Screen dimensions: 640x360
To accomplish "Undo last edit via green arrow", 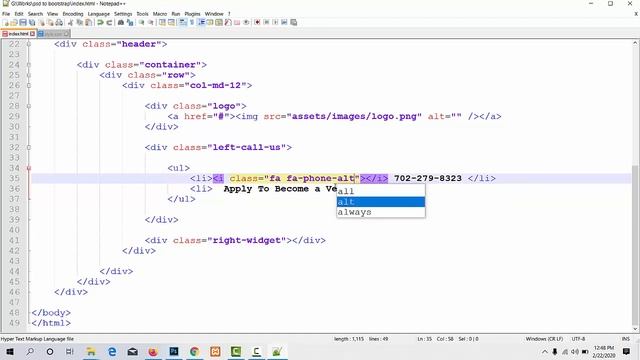I will coord(100,22).
